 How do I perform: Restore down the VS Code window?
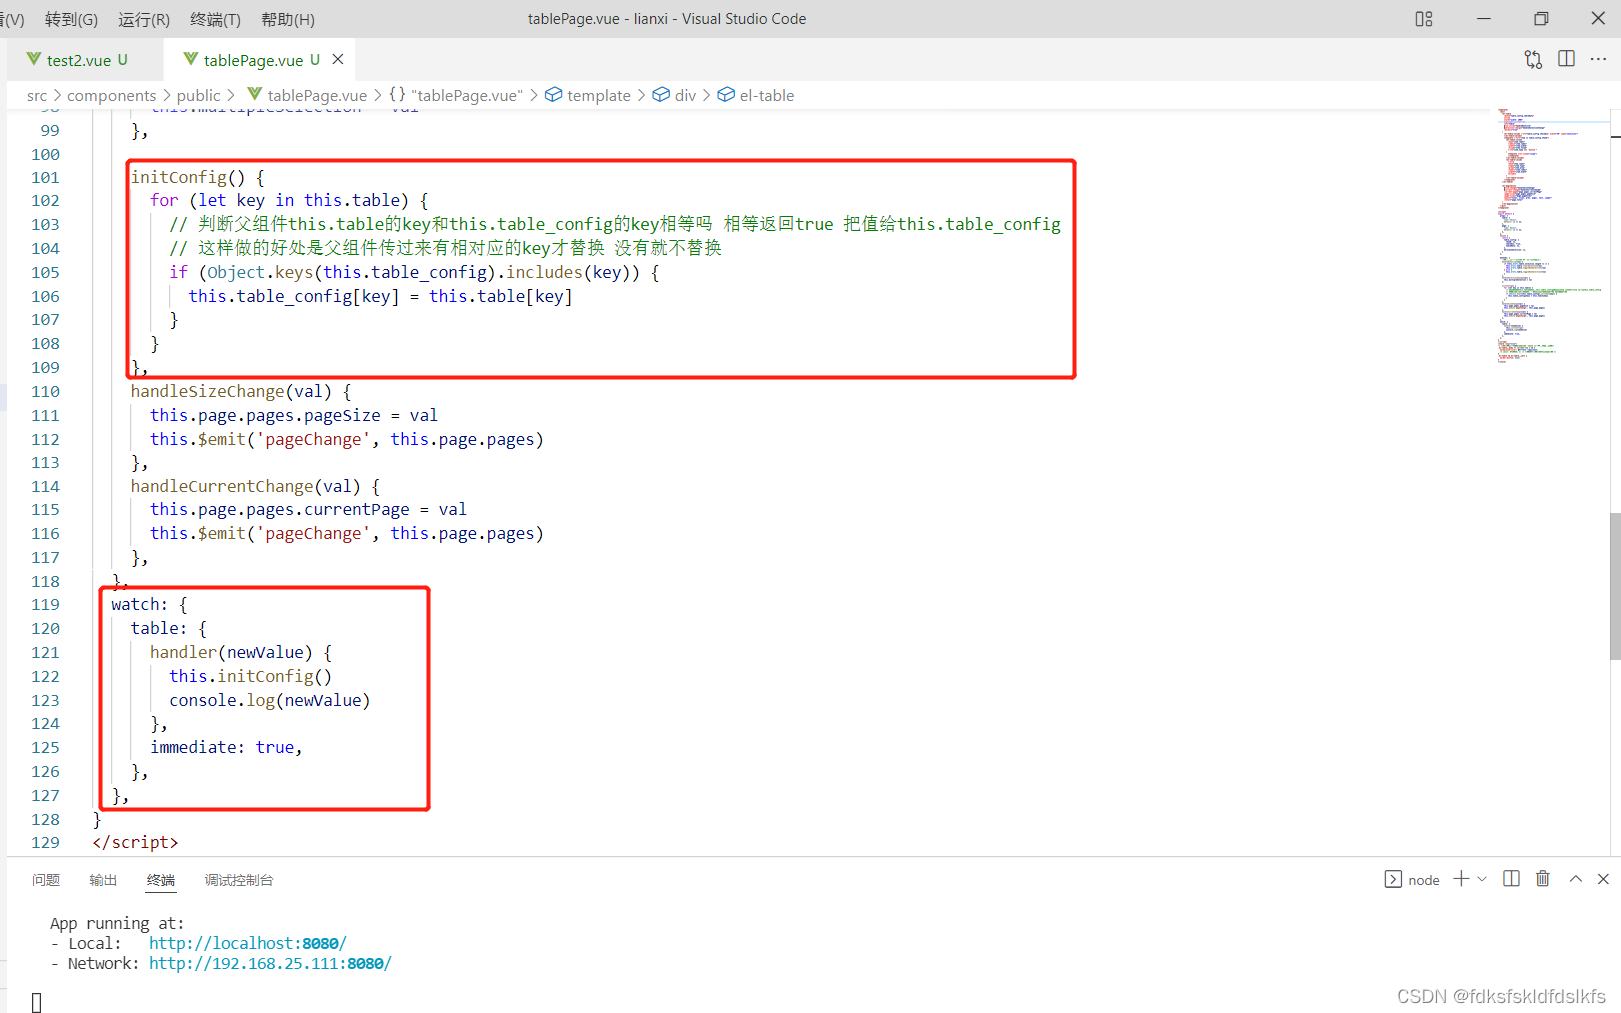pos(1541,19)
